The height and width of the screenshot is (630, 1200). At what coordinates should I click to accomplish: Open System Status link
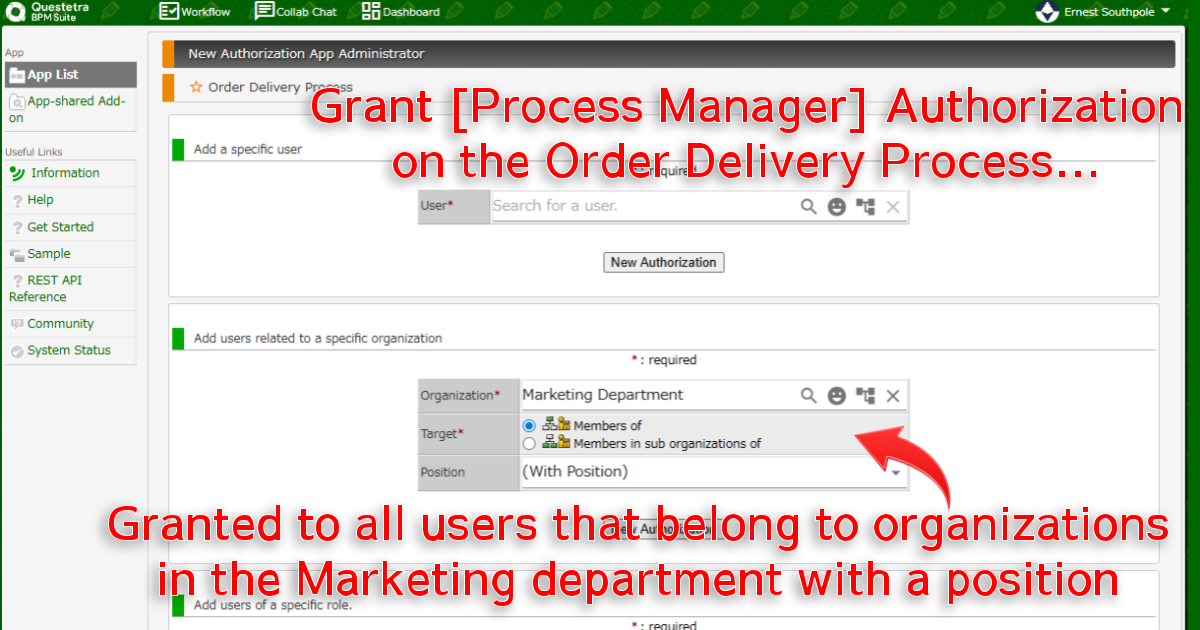coord(69,351)
